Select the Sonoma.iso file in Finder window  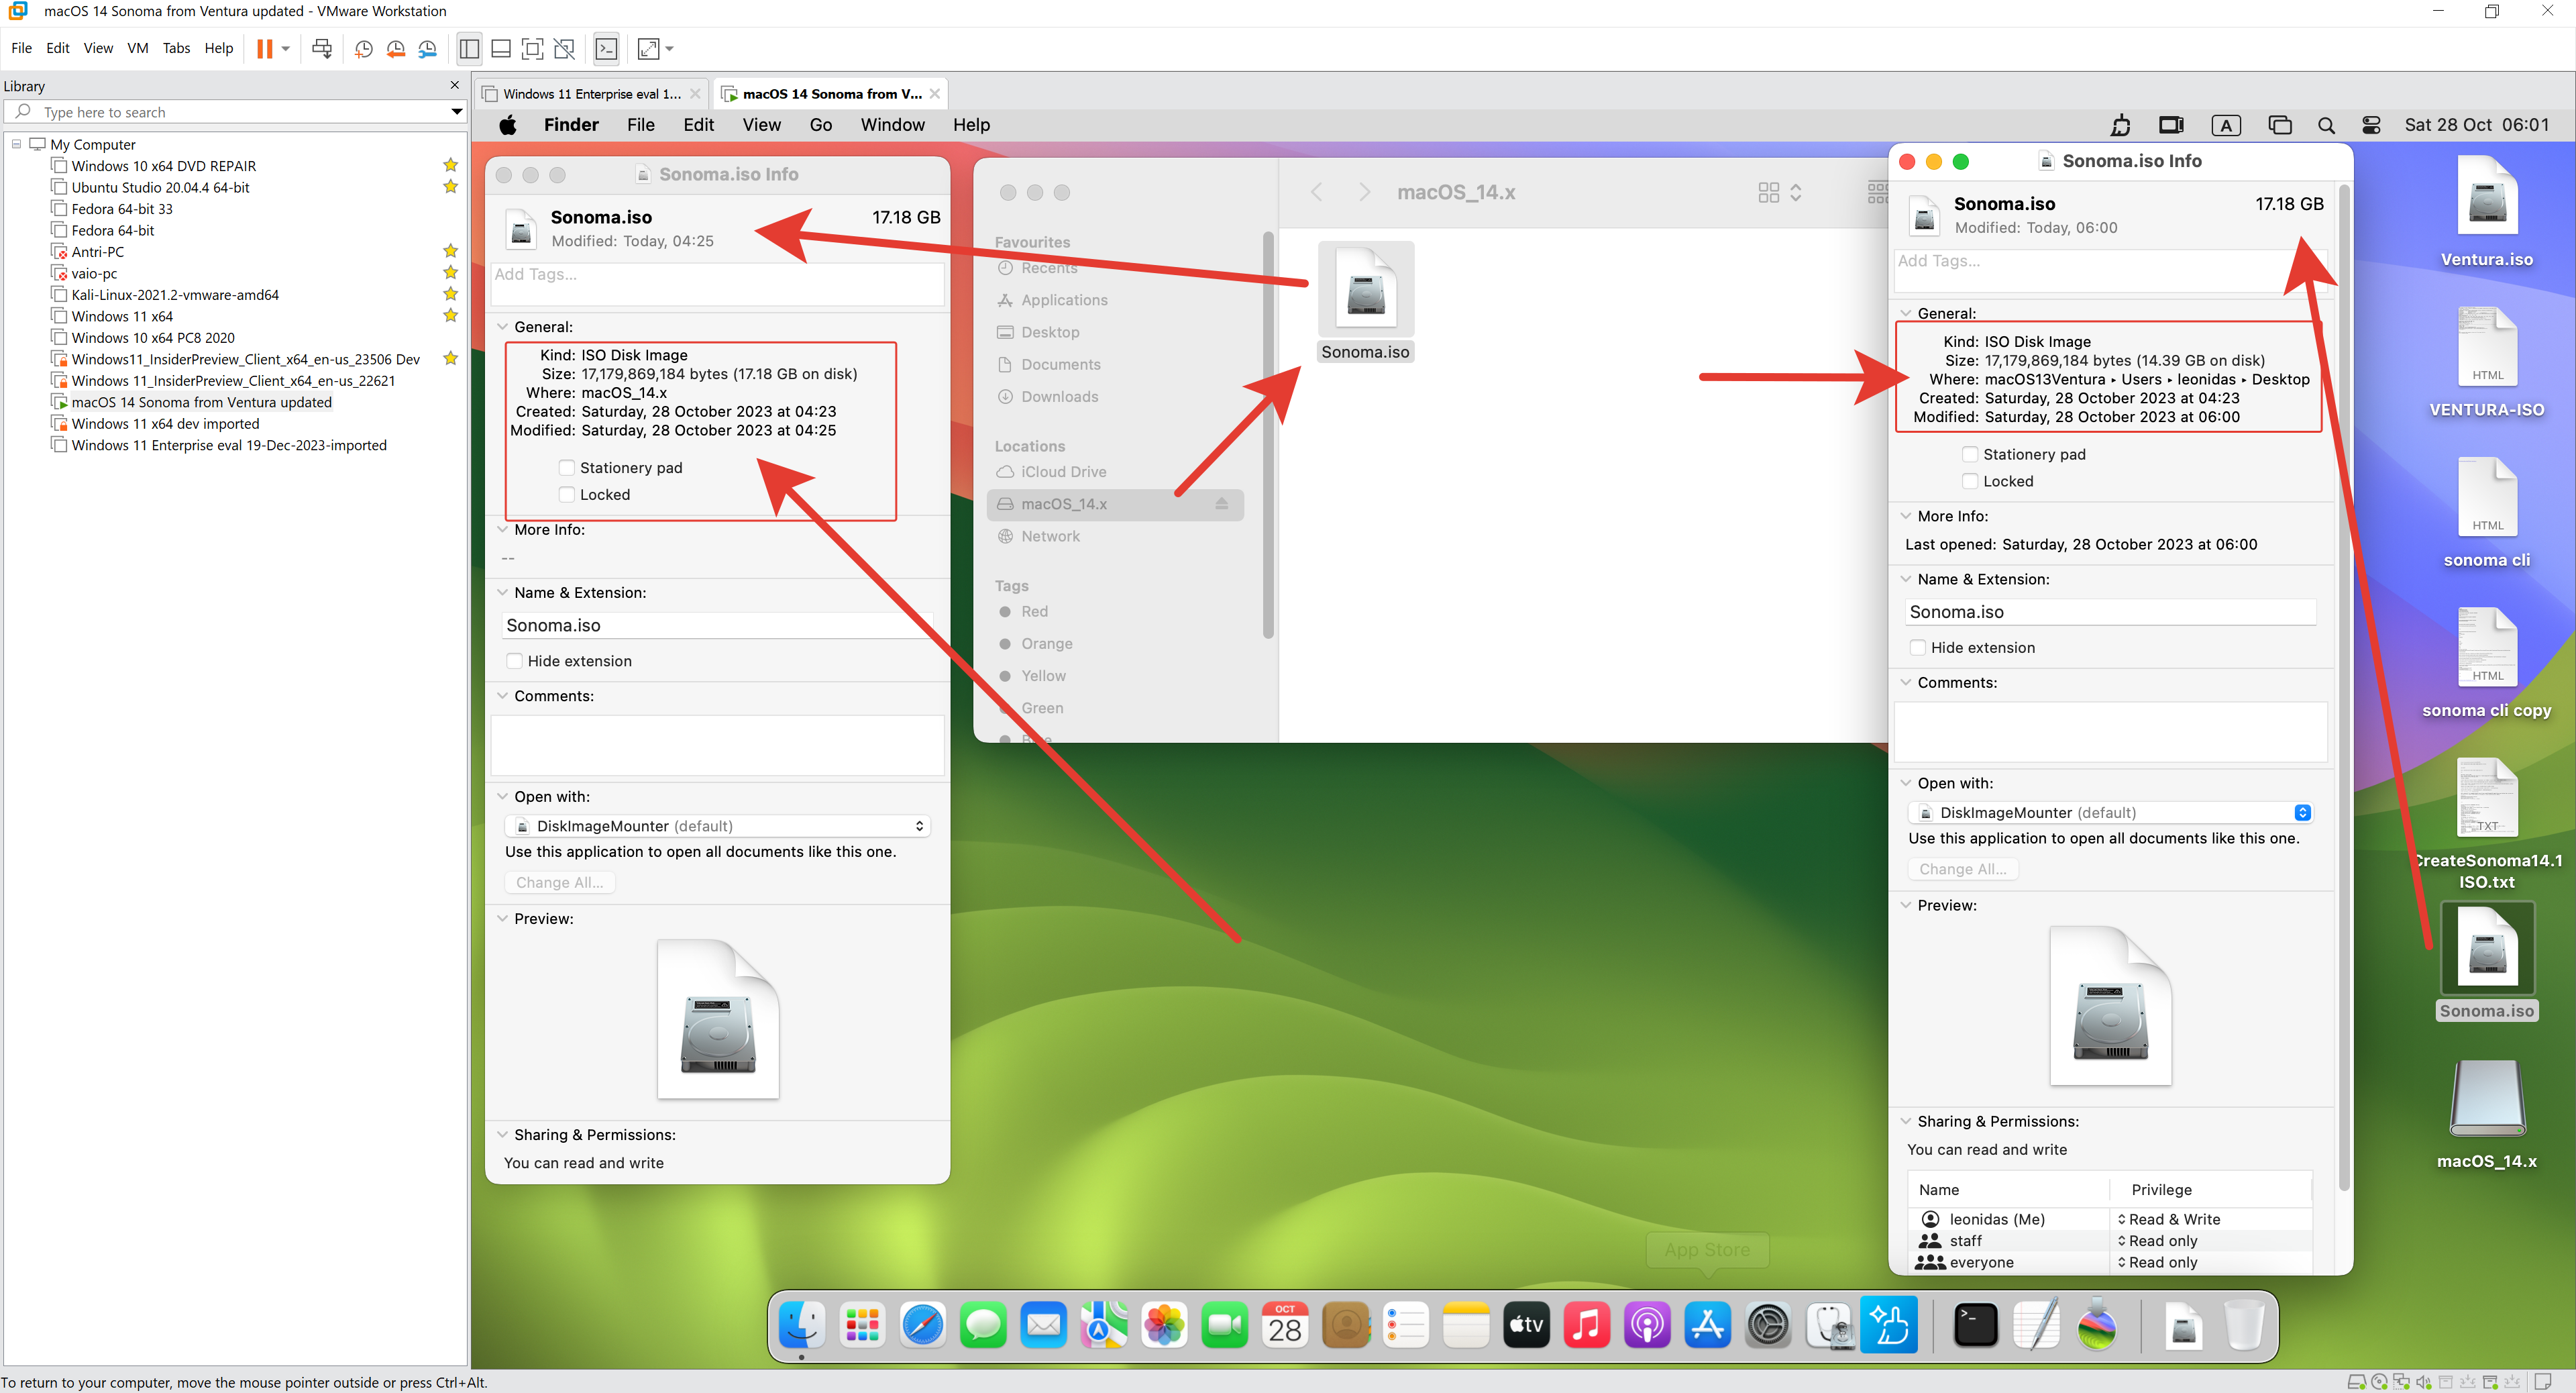tap(1365, 302)
